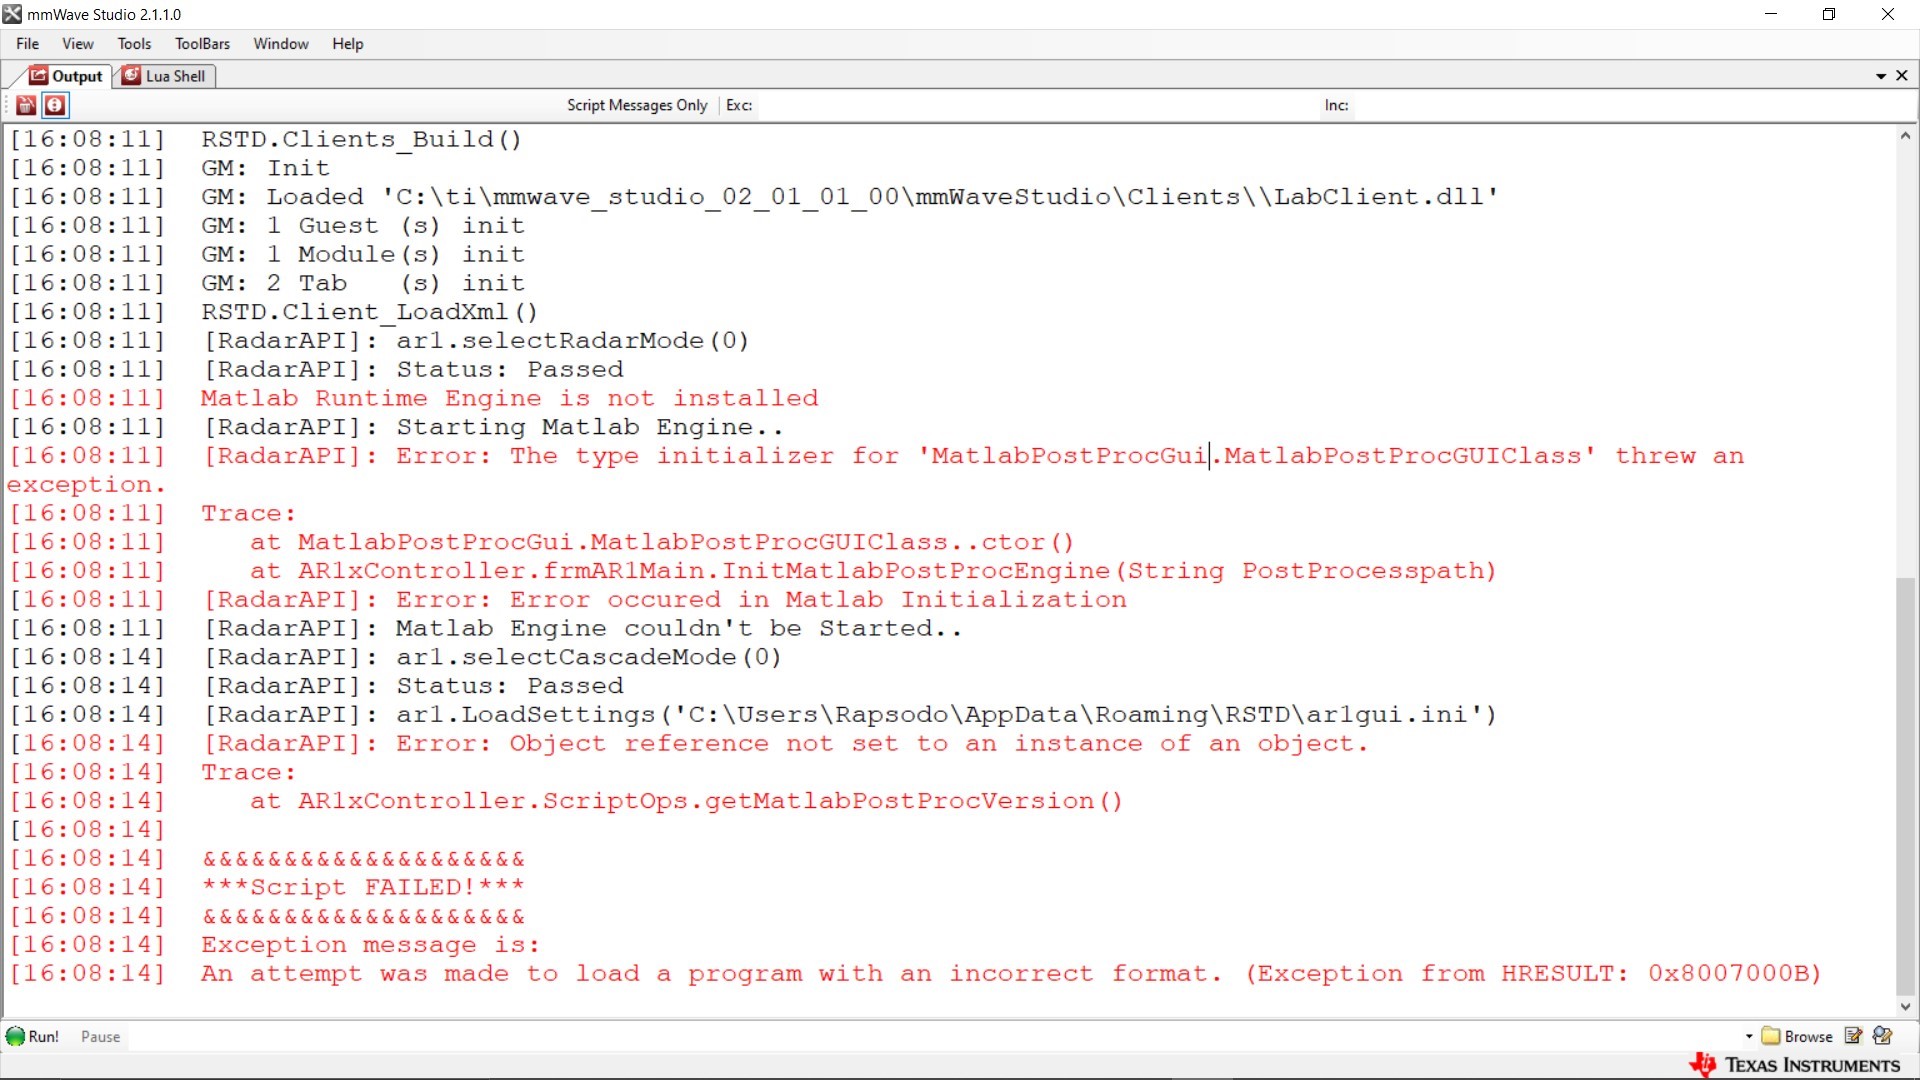This screenshot has height=1080, width=1920.
Task: Open the script path dropdown arrow
Action: [1749, 1037]
